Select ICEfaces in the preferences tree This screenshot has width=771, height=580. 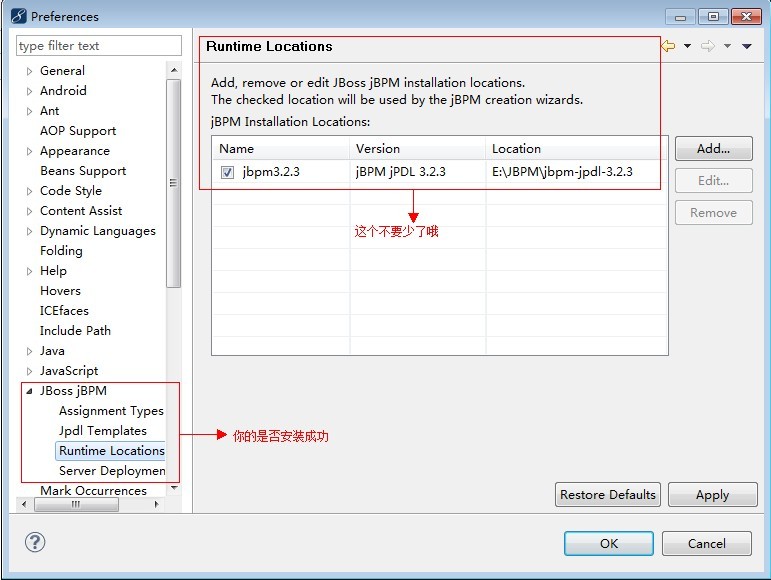click(x=64, y=311)
